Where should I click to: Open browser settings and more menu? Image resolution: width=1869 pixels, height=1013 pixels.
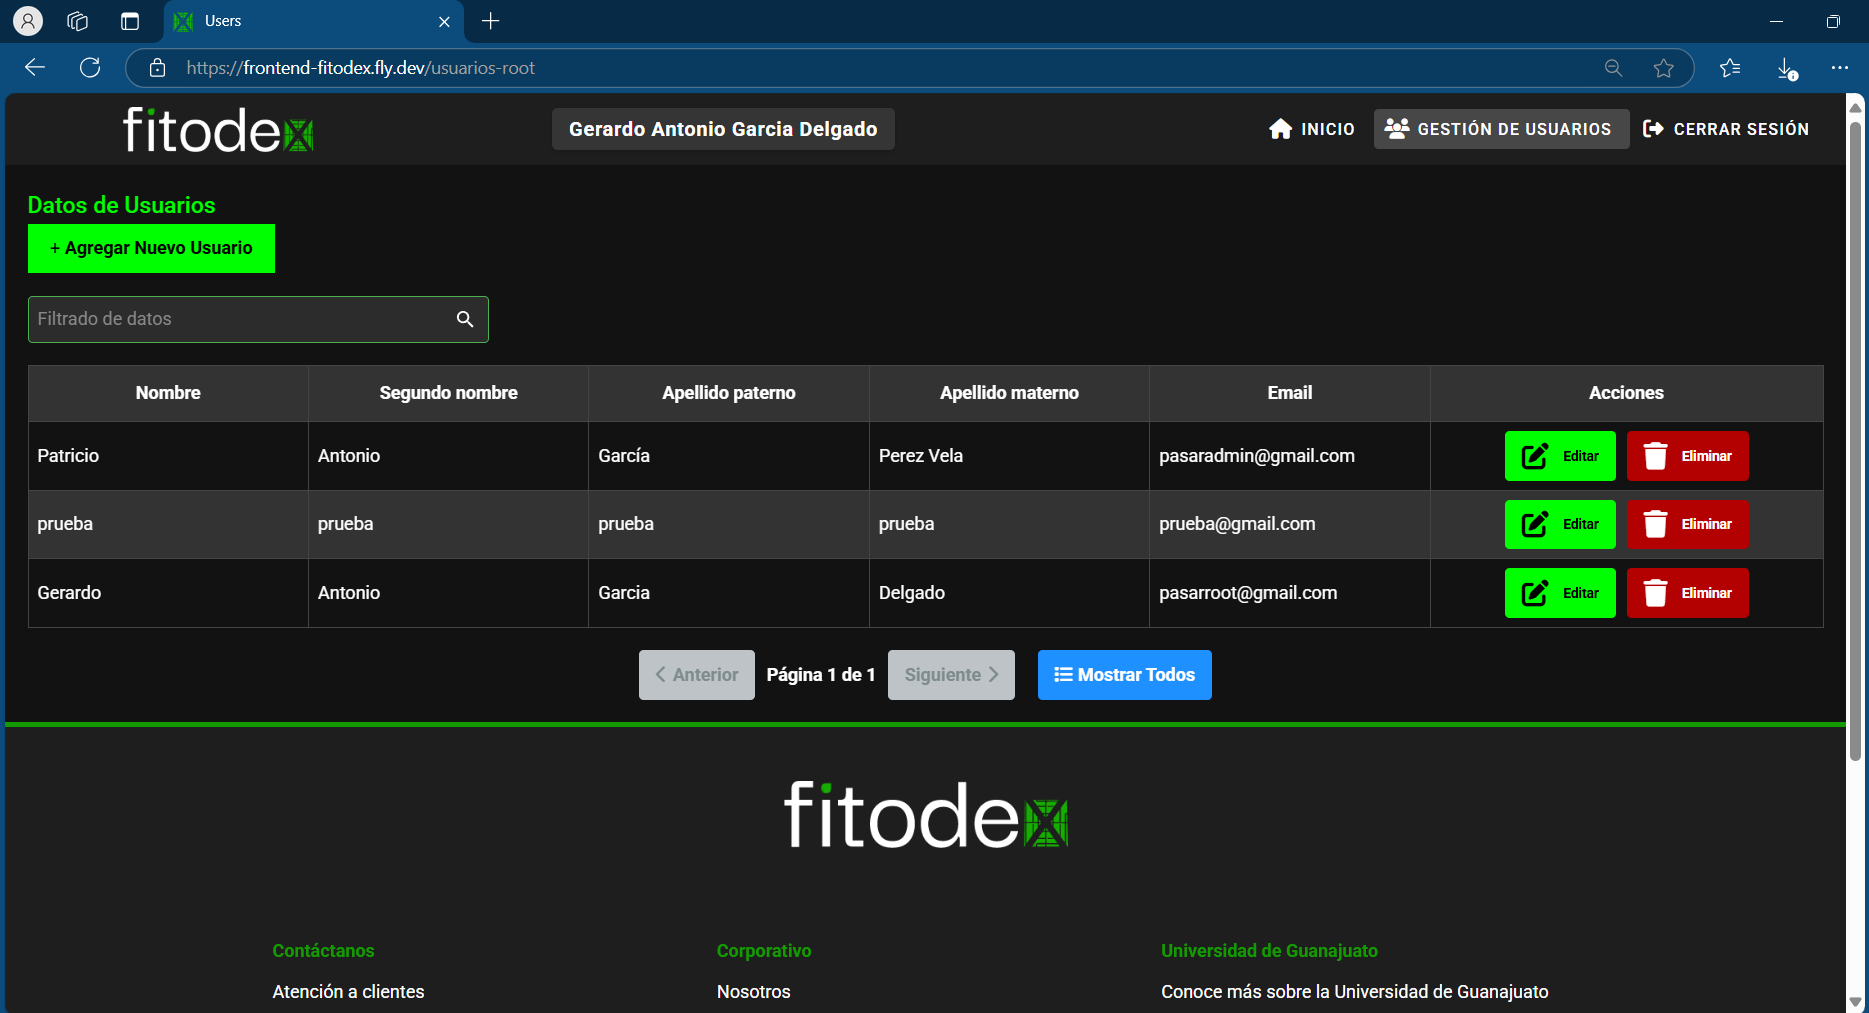(1840, 68)
